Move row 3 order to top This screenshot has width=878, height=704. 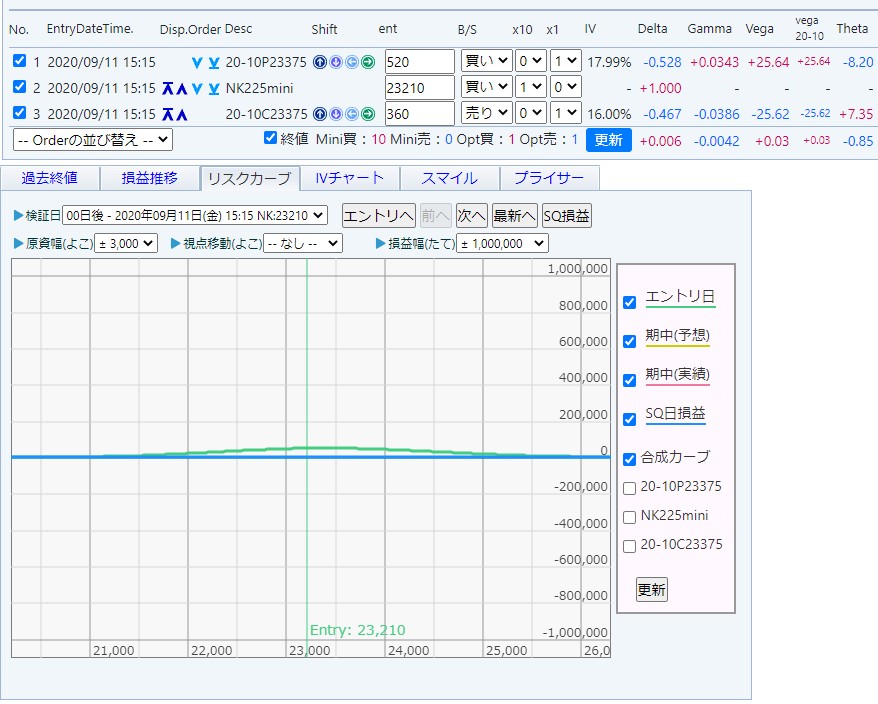[167, 115]
